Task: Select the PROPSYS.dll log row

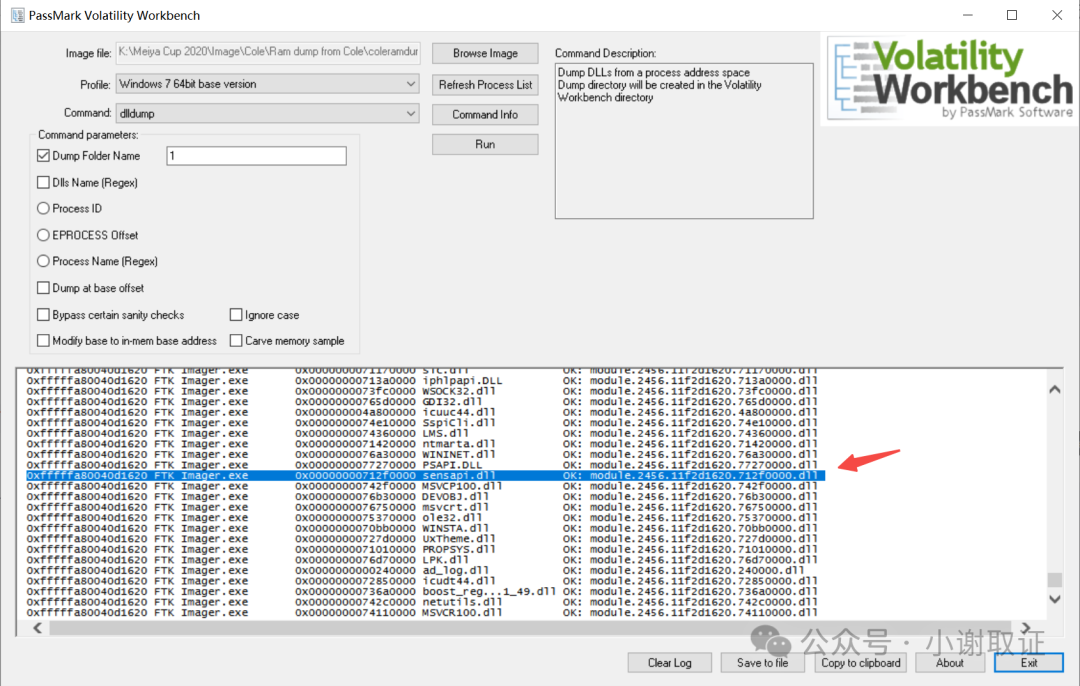Action: pyautogui.click(x=422, y=549)
